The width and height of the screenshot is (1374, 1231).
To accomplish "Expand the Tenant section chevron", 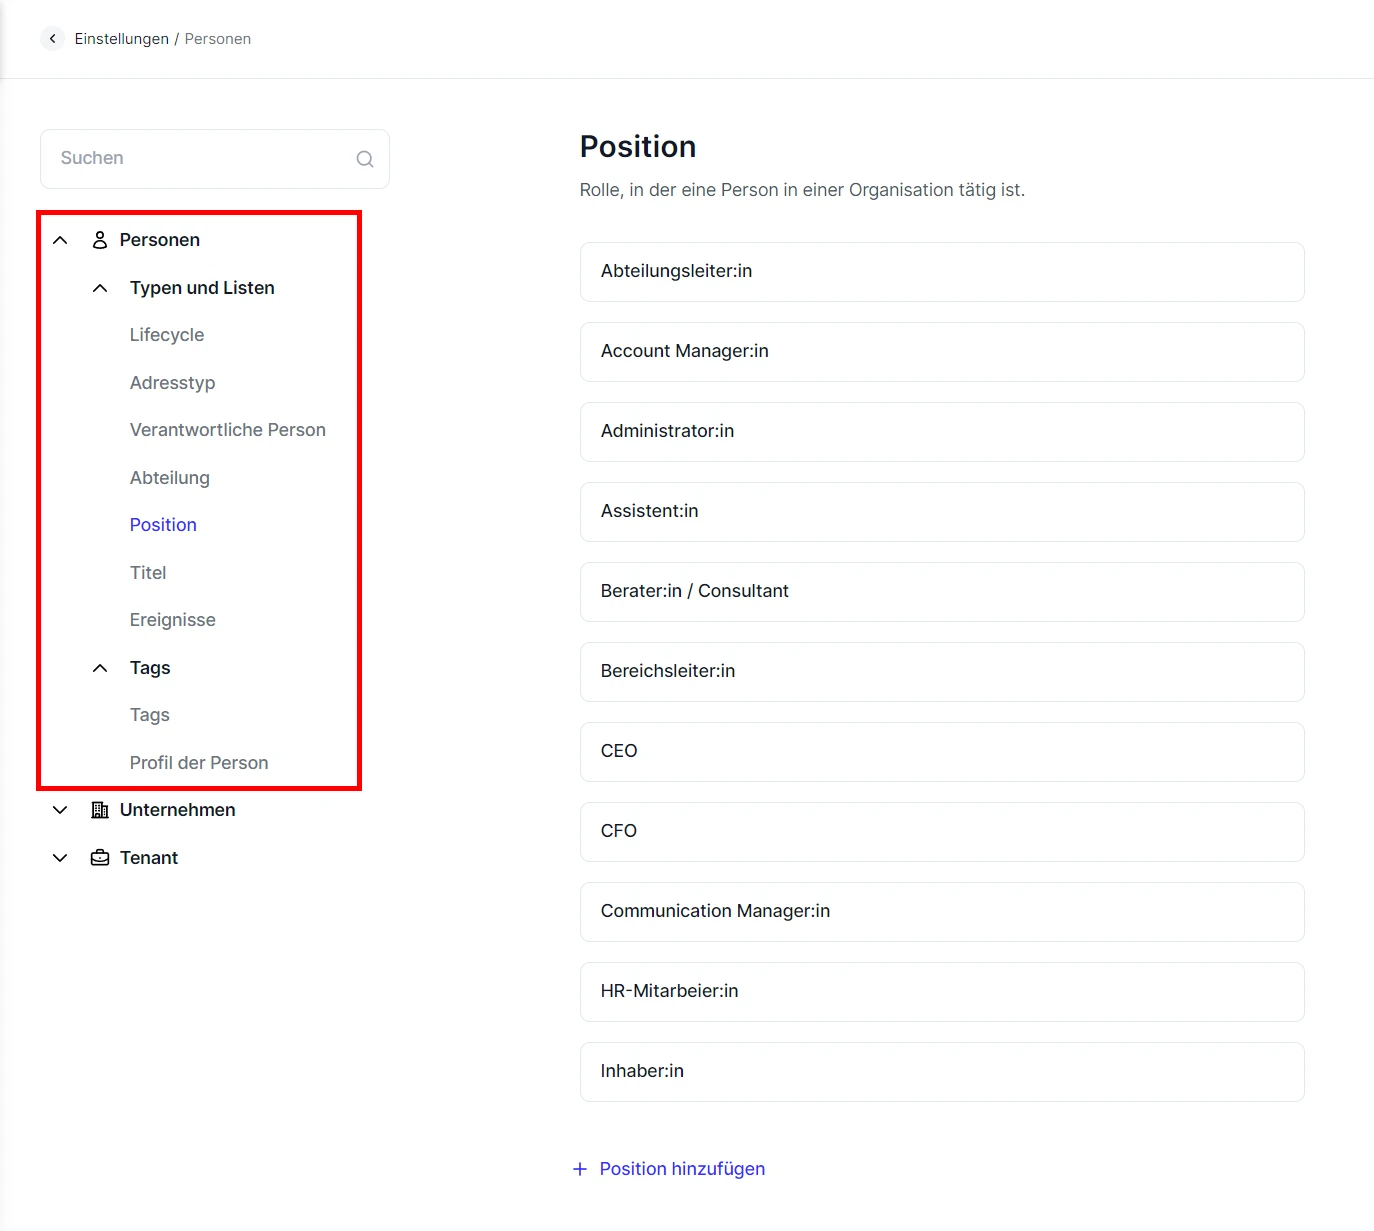I will pos(60,858).
